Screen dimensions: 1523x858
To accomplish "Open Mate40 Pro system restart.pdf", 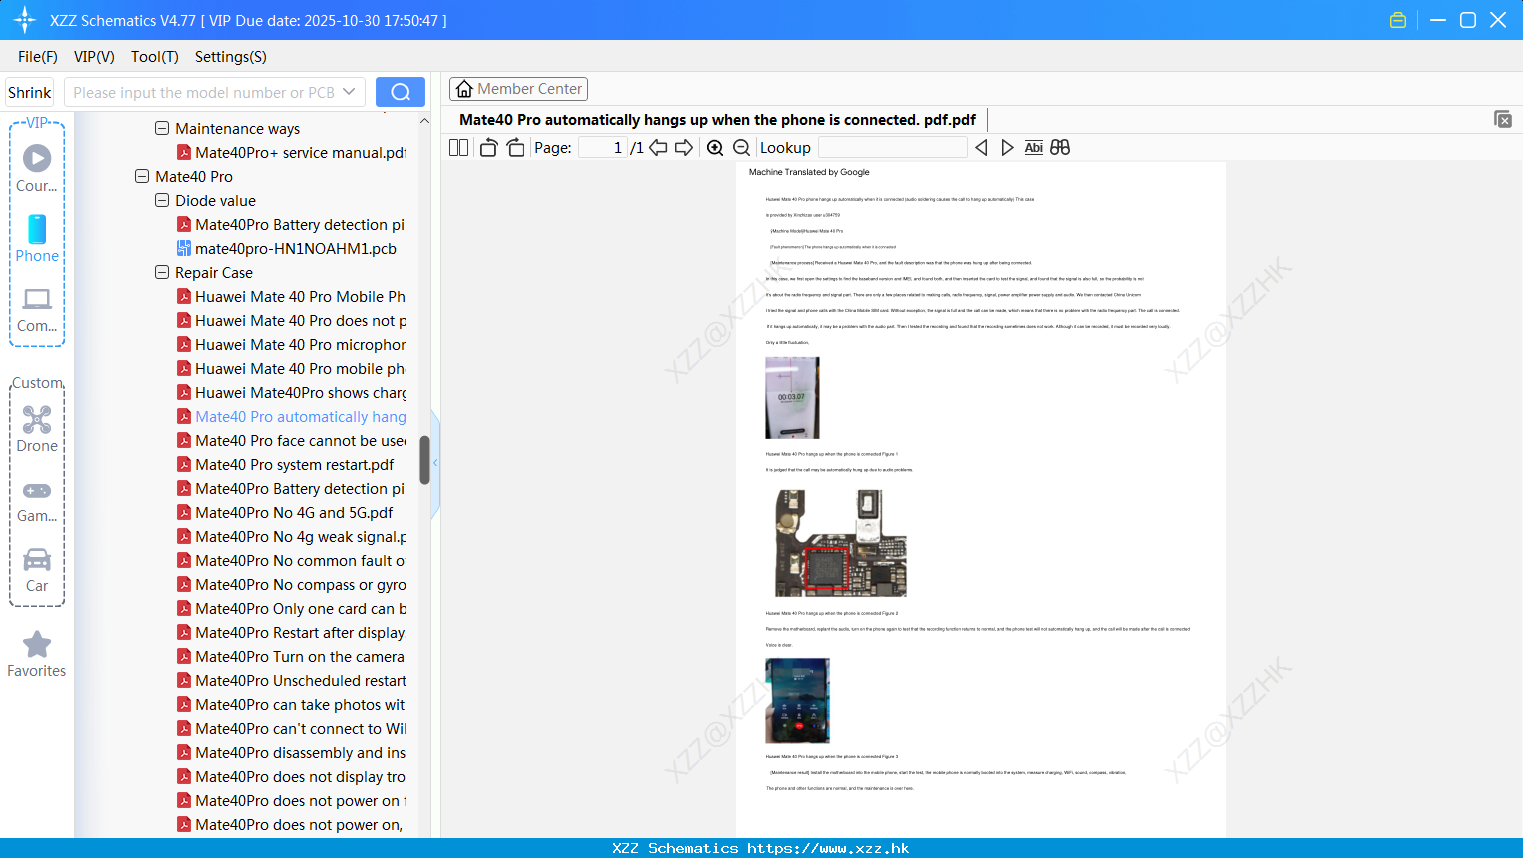I will pyautogui.click(x=285, y=464).
